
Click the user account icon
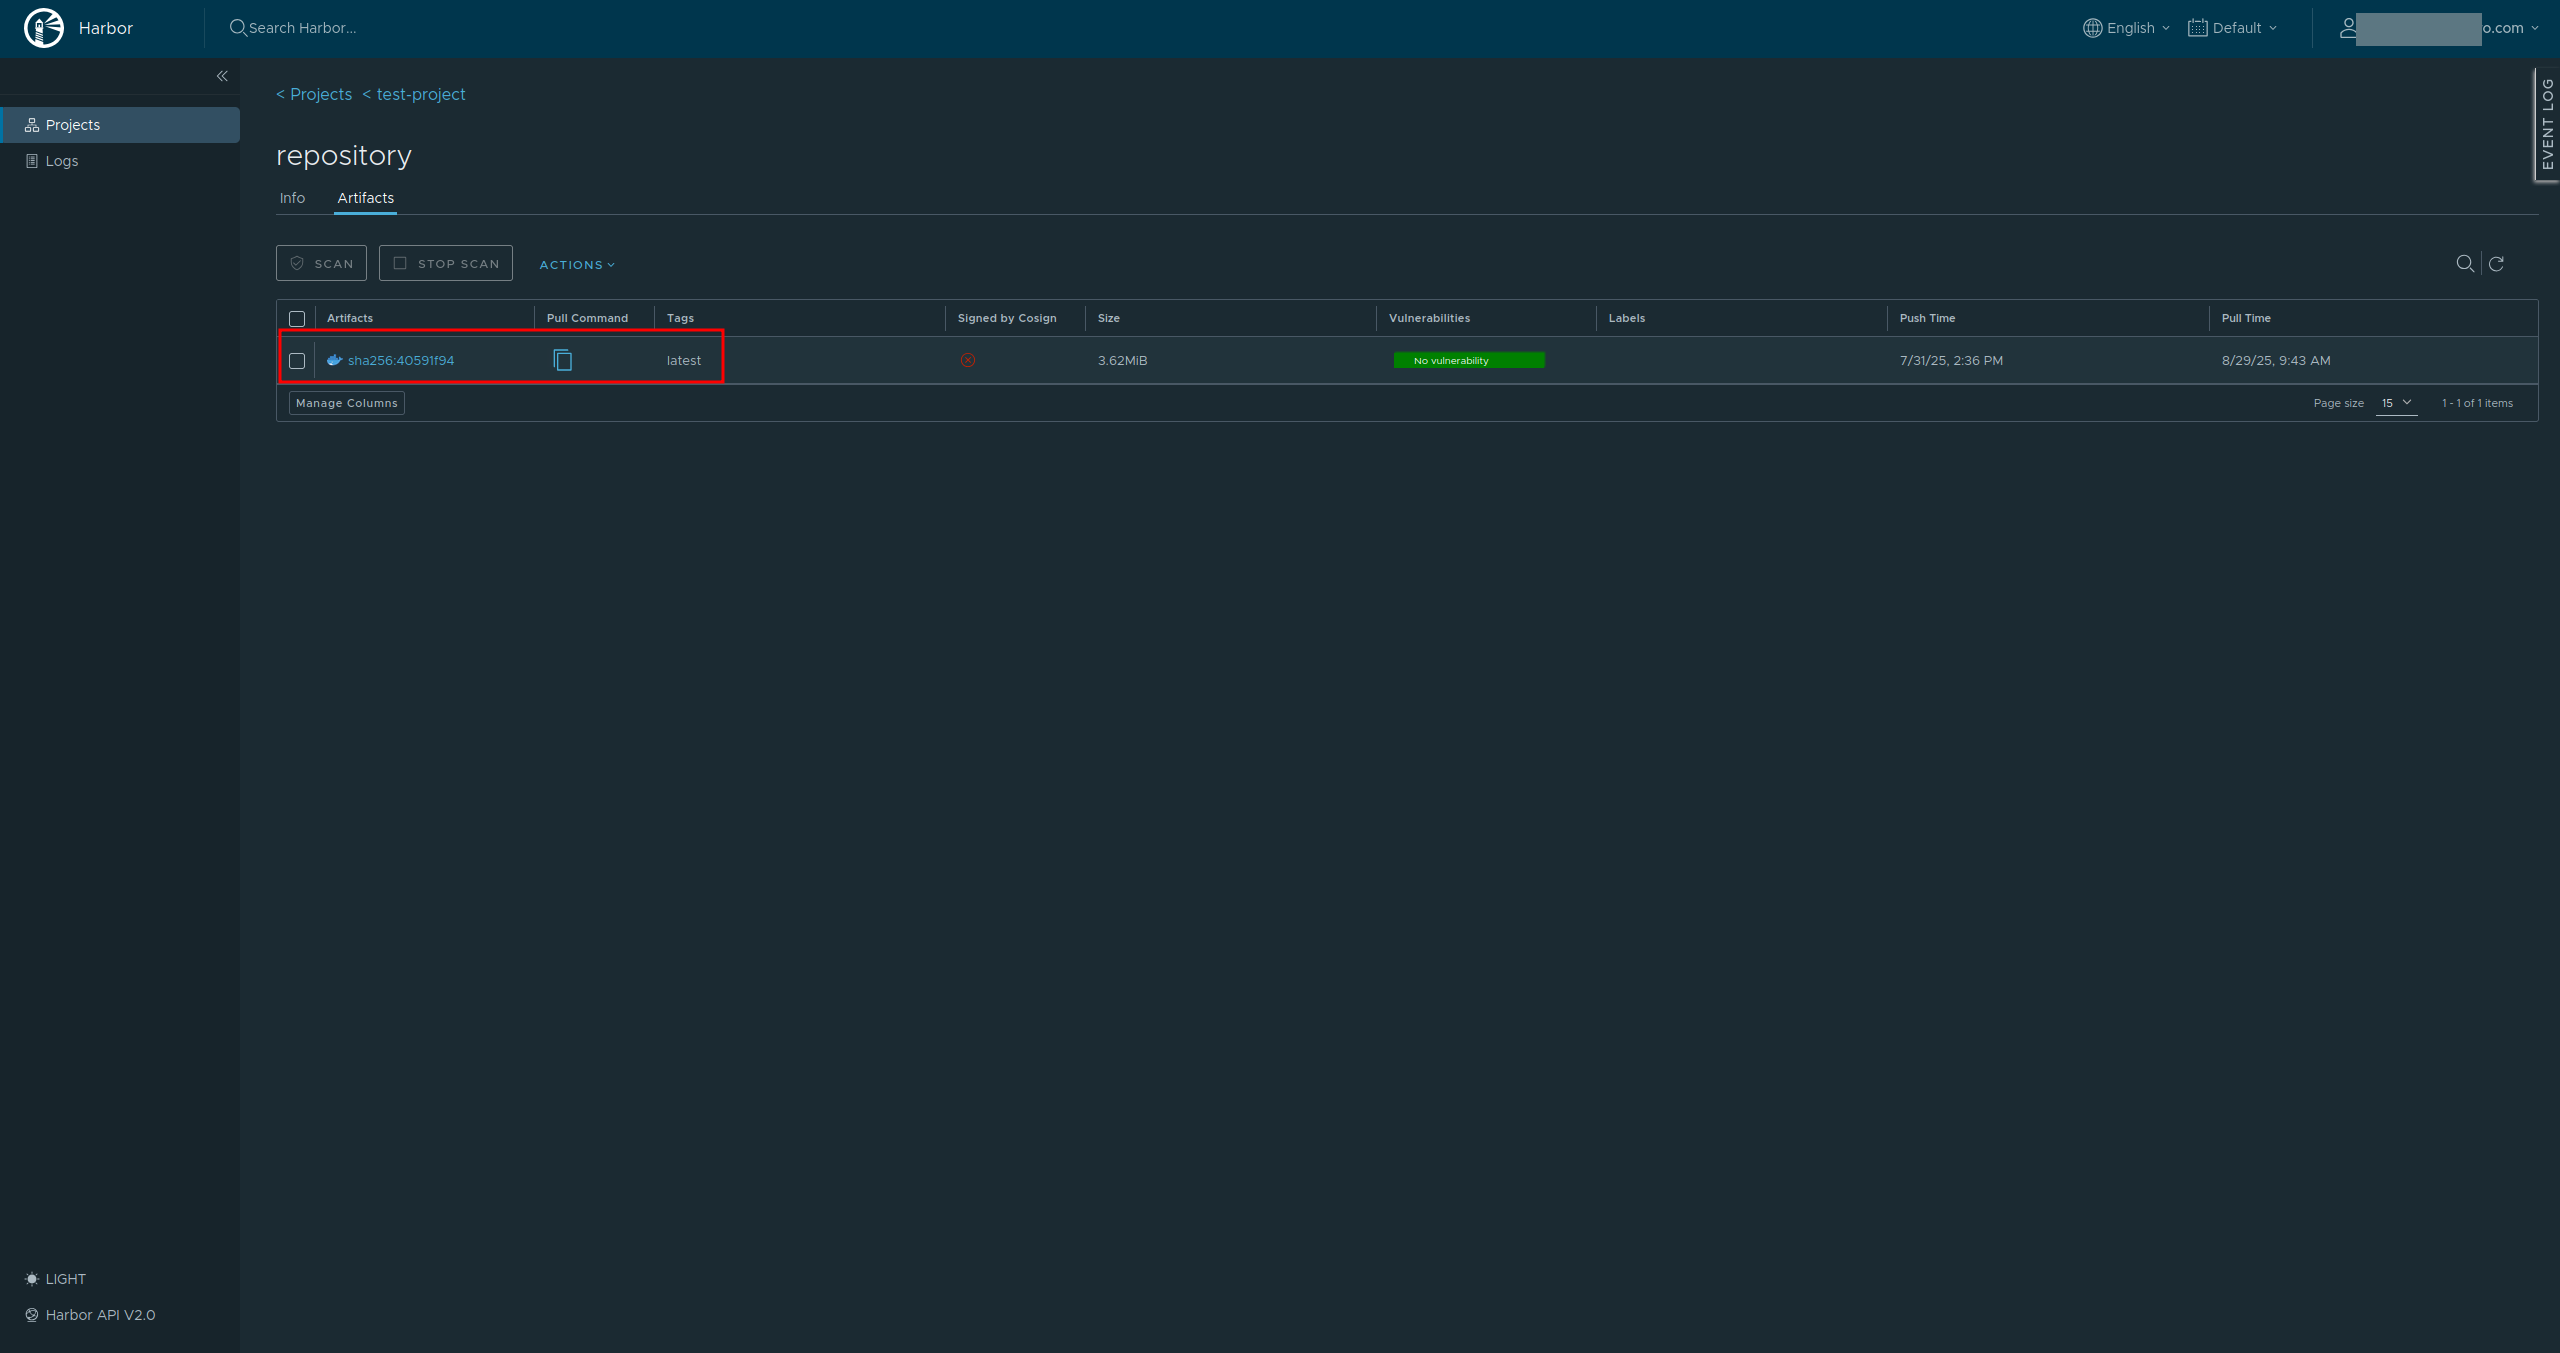pyautogui.click(x=2348, y=28)
